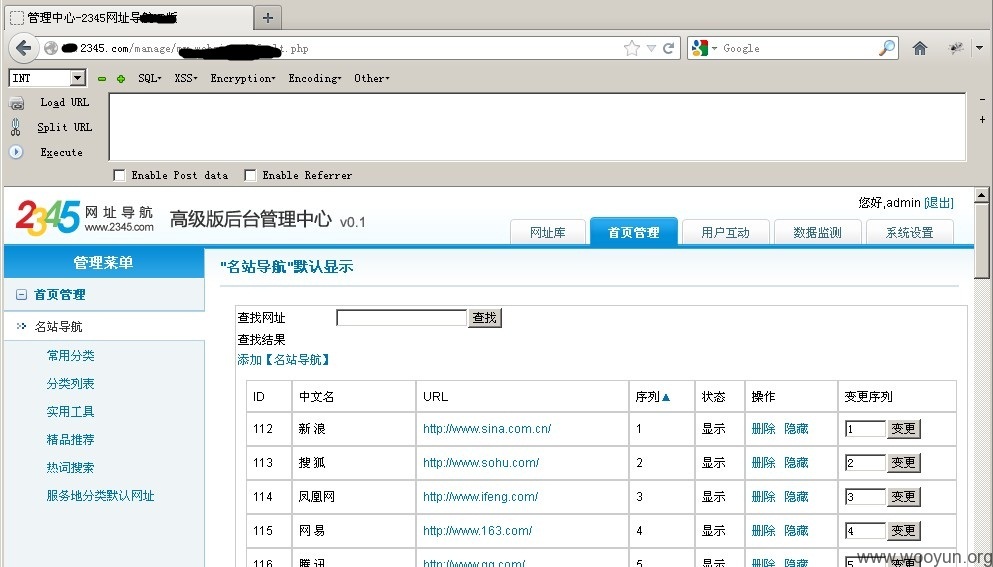This screenshot has width=993, height=567.
Task: Reload the page using the refresh icon
Action: click(x=668, y=48)
